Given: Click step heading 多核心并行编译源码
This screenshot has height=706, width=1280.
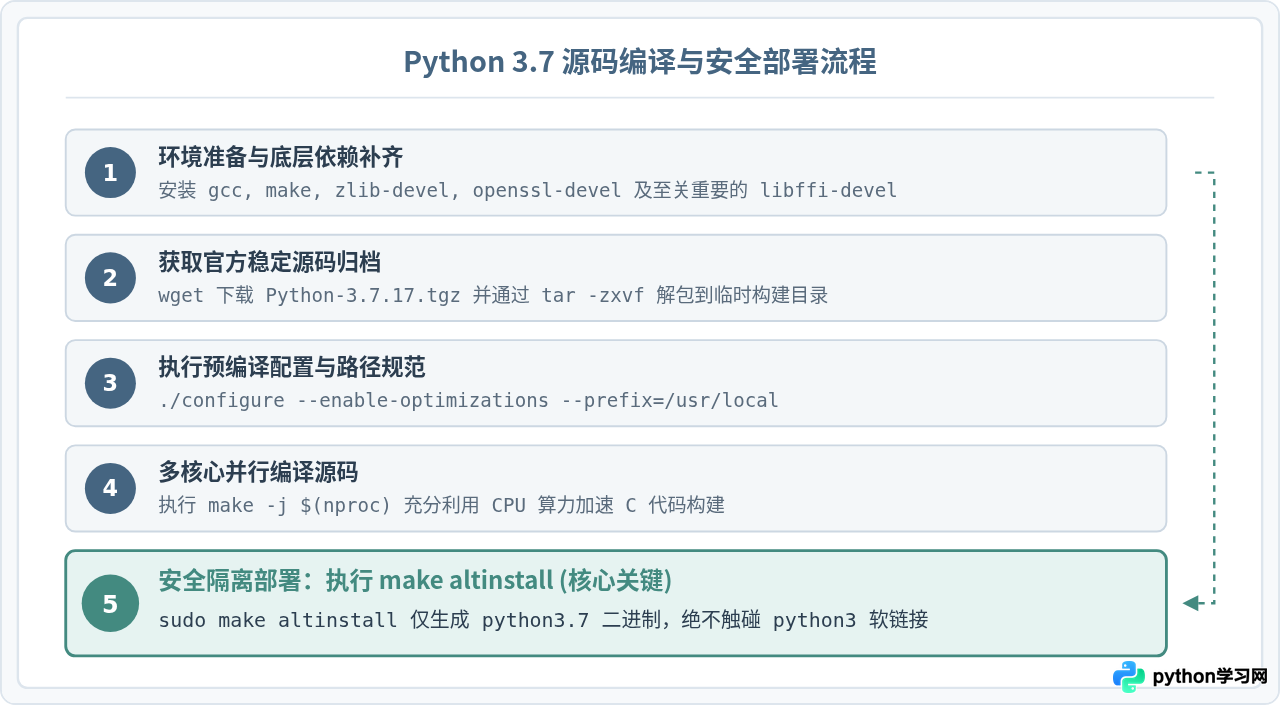Looking at the screenshot, I should (258, 472).
